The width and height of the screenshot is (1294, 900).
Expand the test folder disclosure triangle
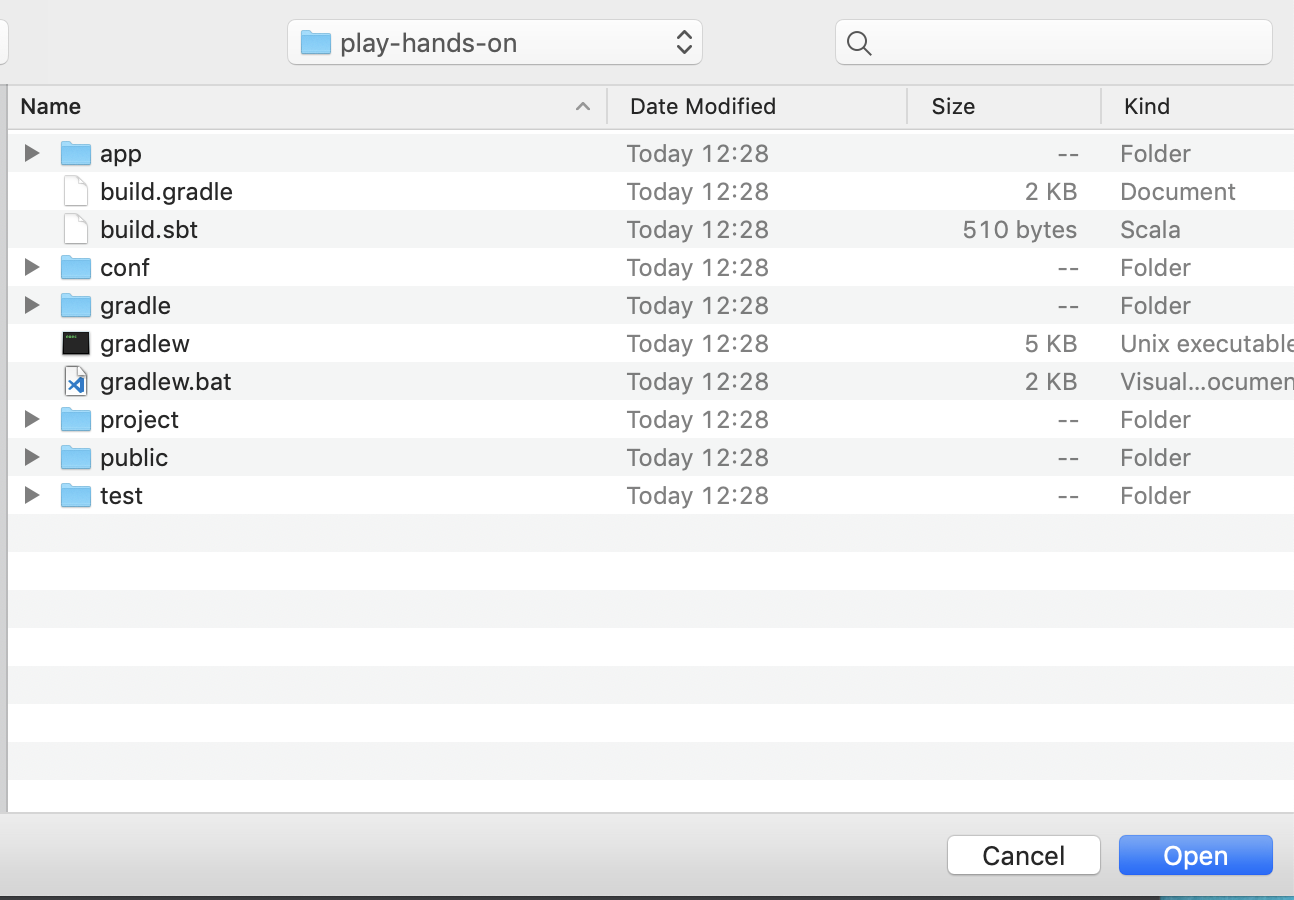pyautogui.click(x=32, y=495)
